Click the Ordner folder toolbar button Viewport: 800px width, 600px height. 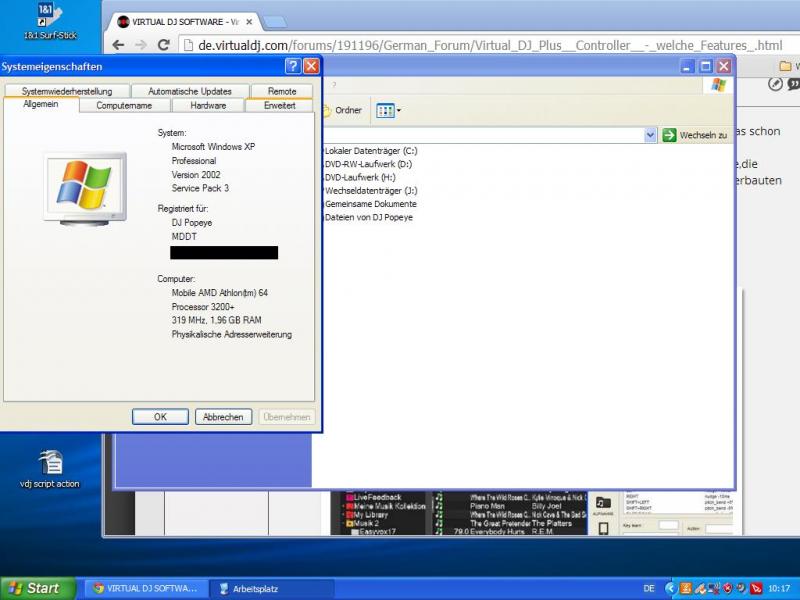[344, 110]
